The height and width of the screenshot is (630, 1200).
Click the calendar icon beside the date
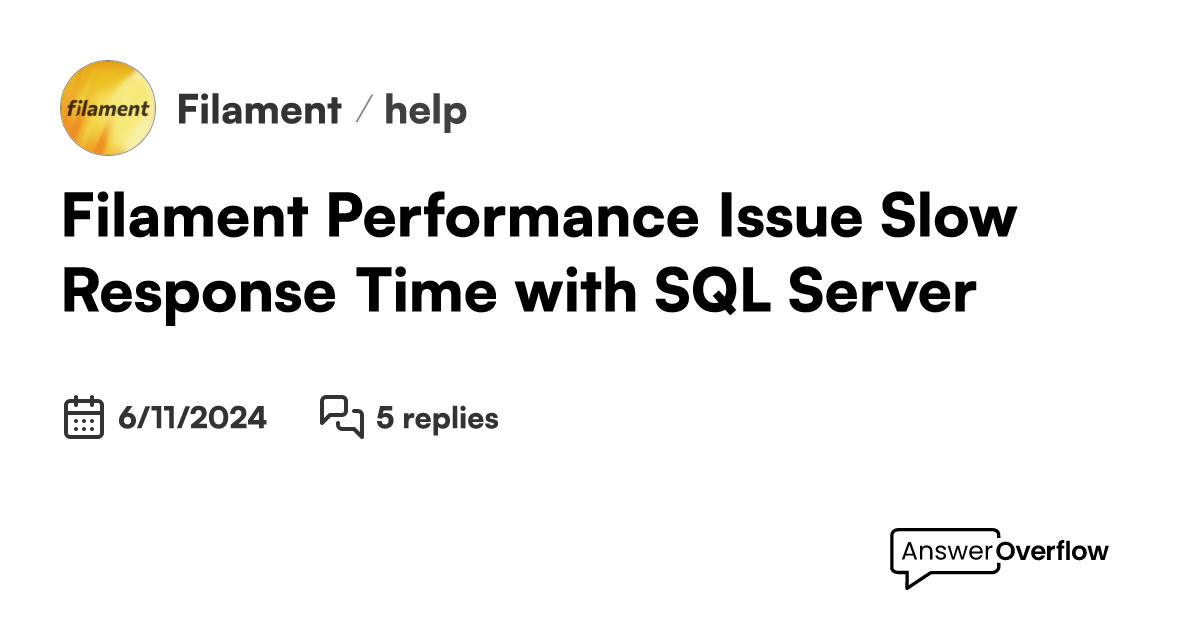[84, 417]
